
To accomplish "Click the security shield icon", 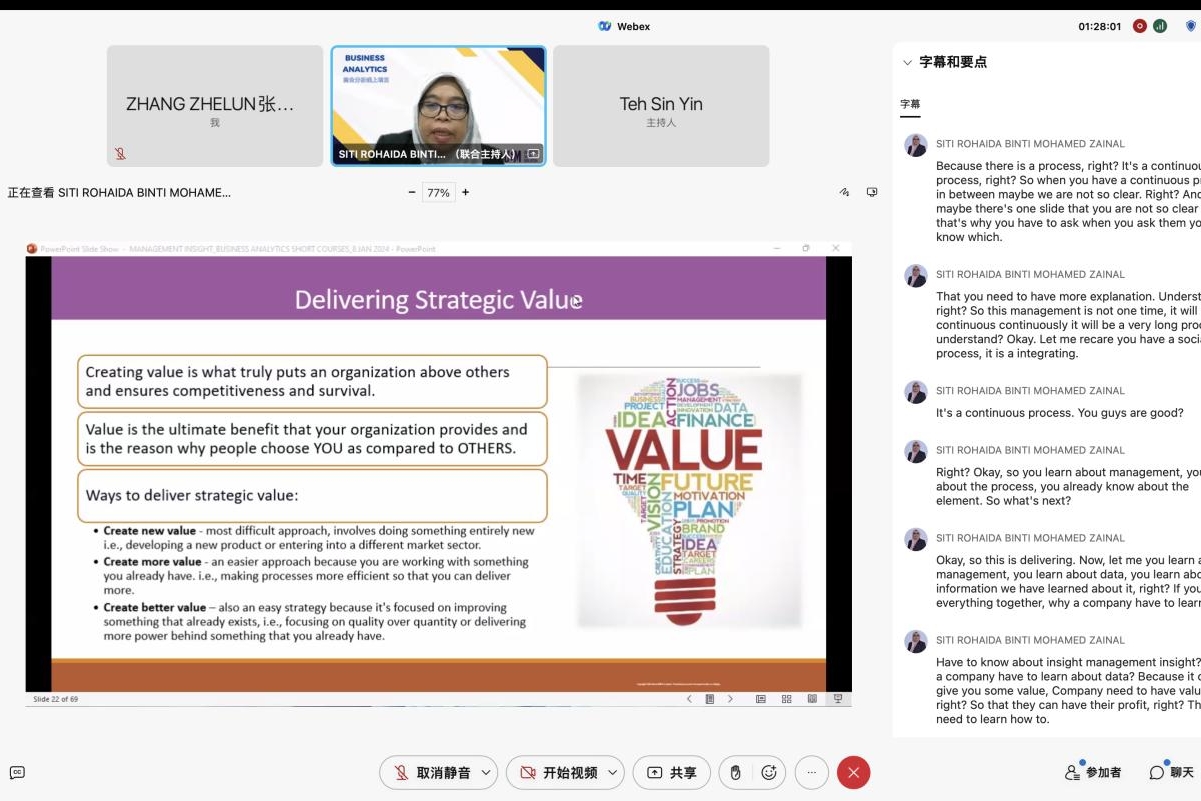I will 1190,26.
